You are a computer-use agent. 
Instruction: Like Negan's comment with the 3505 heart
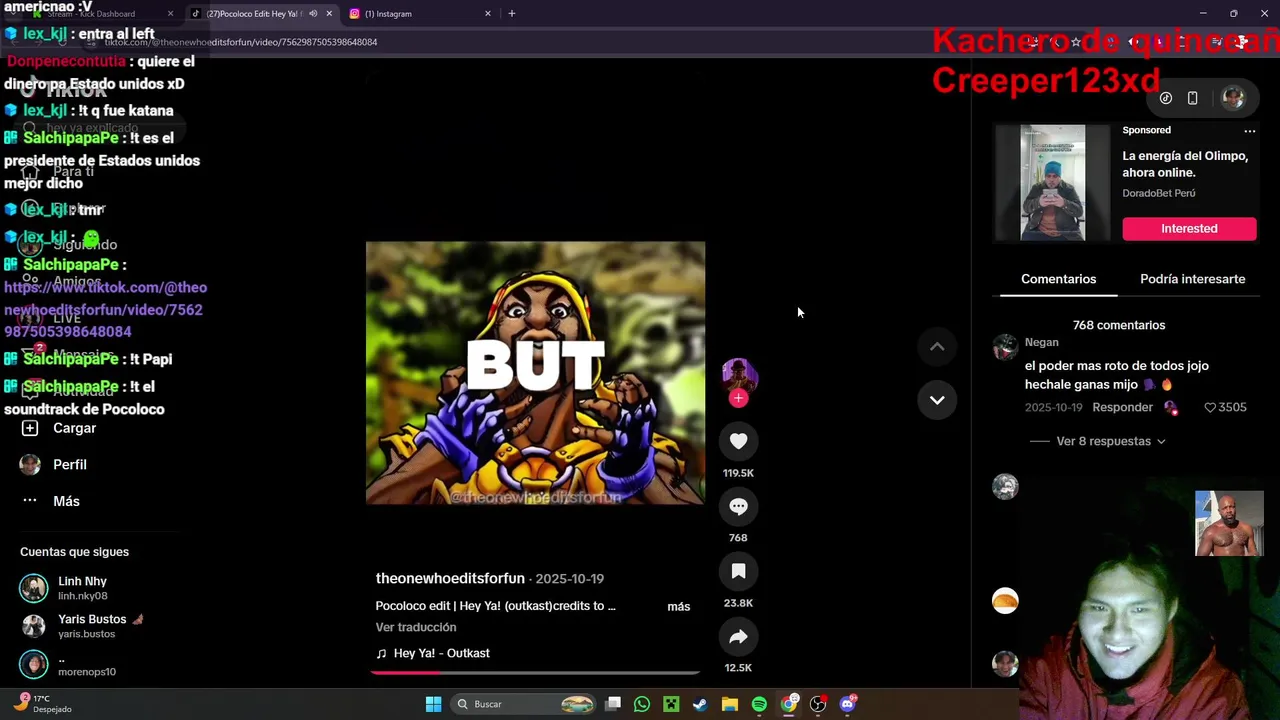pyautogui.click(x=1209, y=407)
